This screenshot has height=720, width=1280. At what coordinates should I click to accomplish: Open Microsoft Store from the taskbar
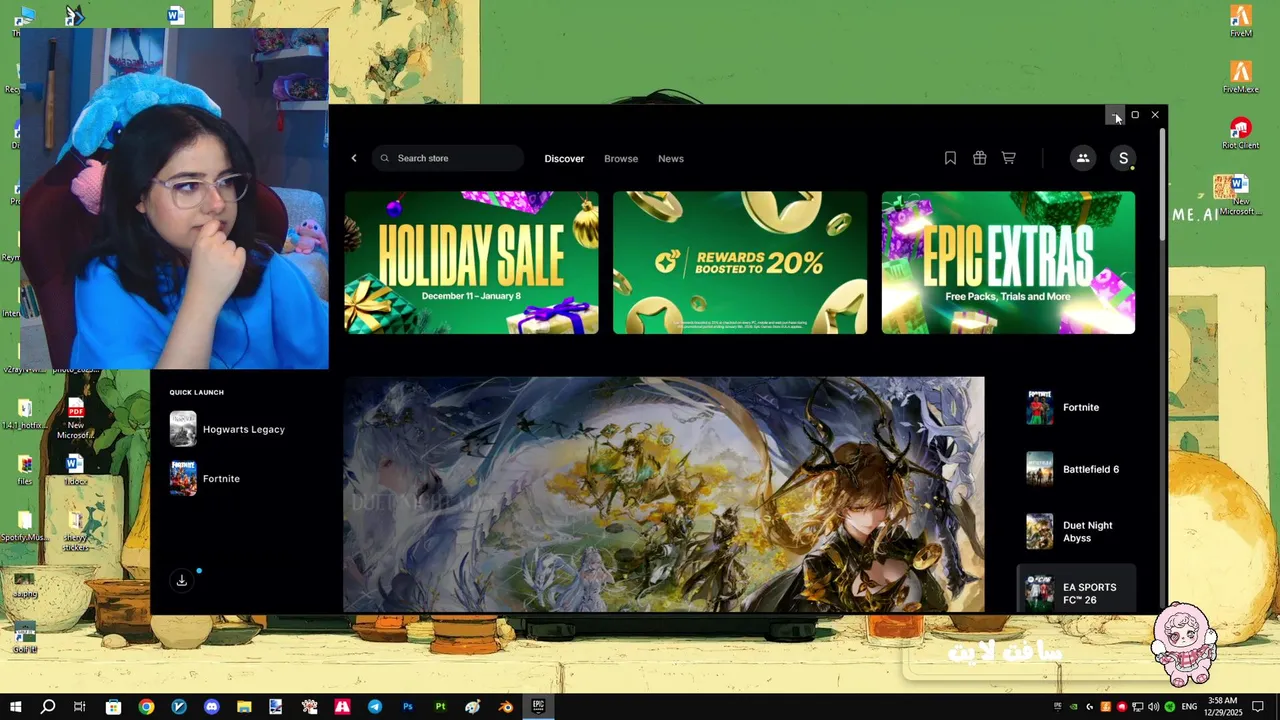pos(113,706)
